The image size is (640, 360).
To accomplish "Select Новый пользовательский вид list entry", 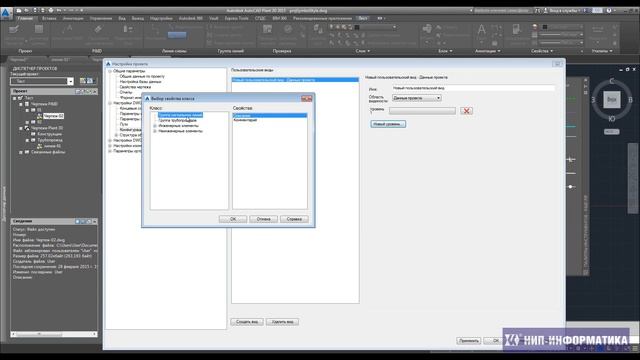I will (x=295, y=80).
